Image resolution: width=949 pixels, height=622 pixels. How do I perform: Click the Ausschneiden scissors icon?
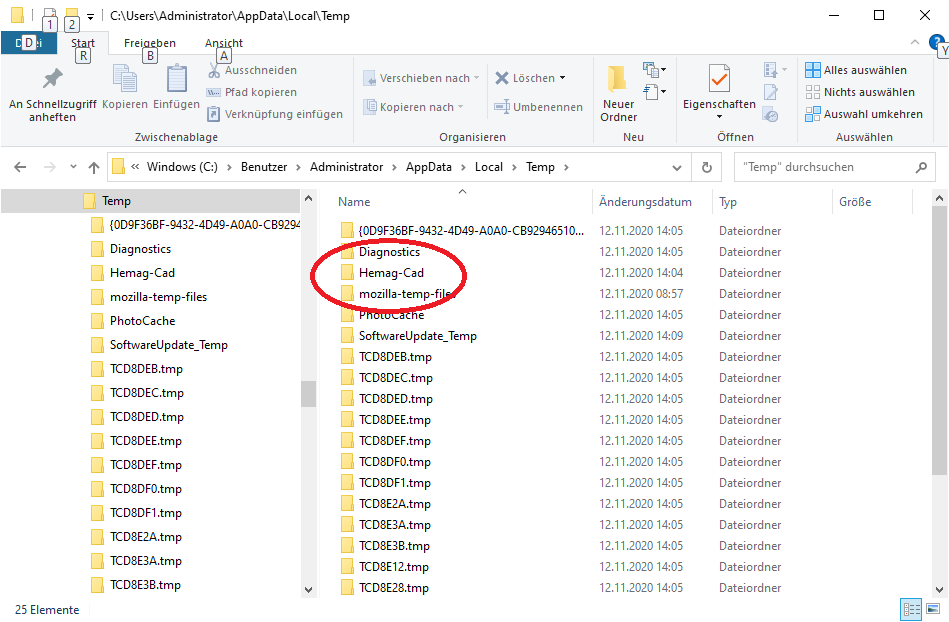(215, 70)
